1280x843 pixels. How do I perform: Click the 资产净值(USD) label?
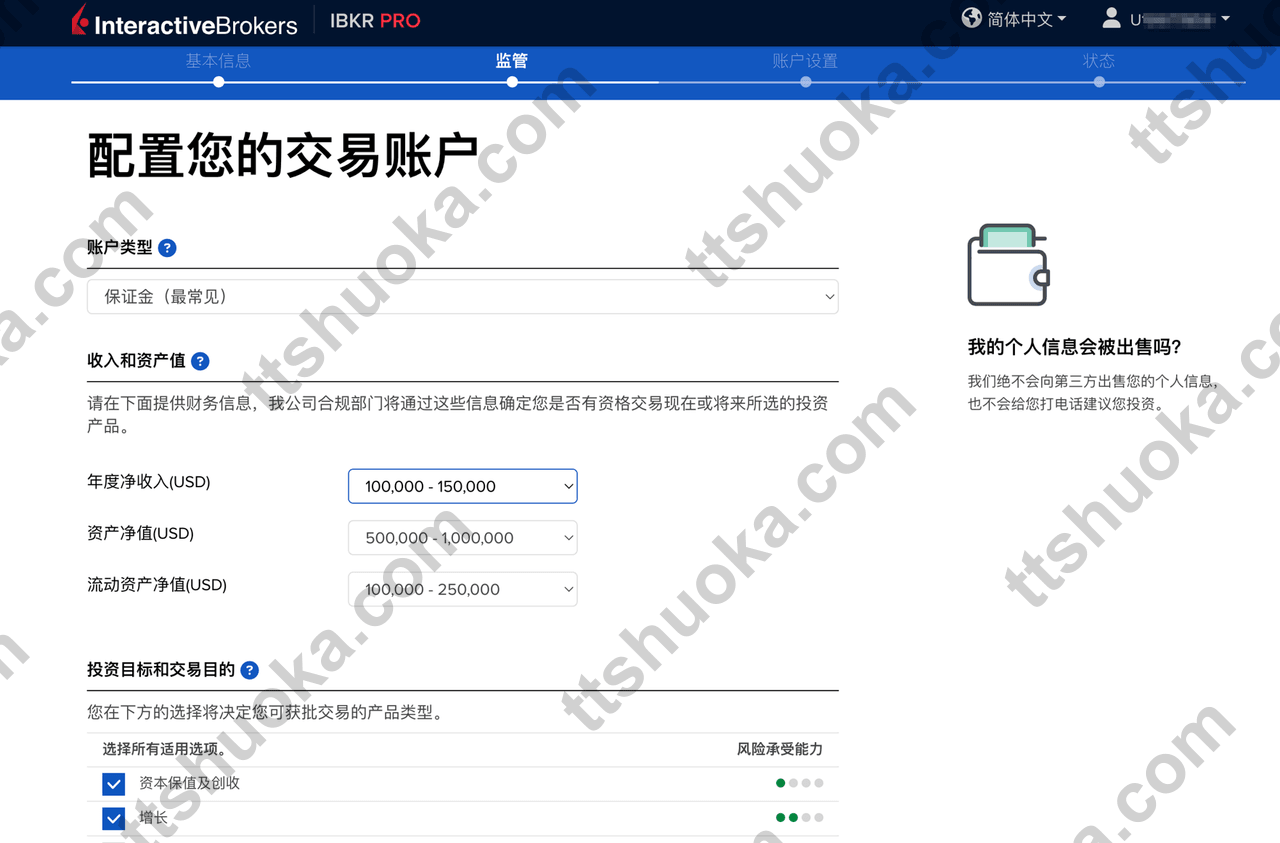(141, 534)
